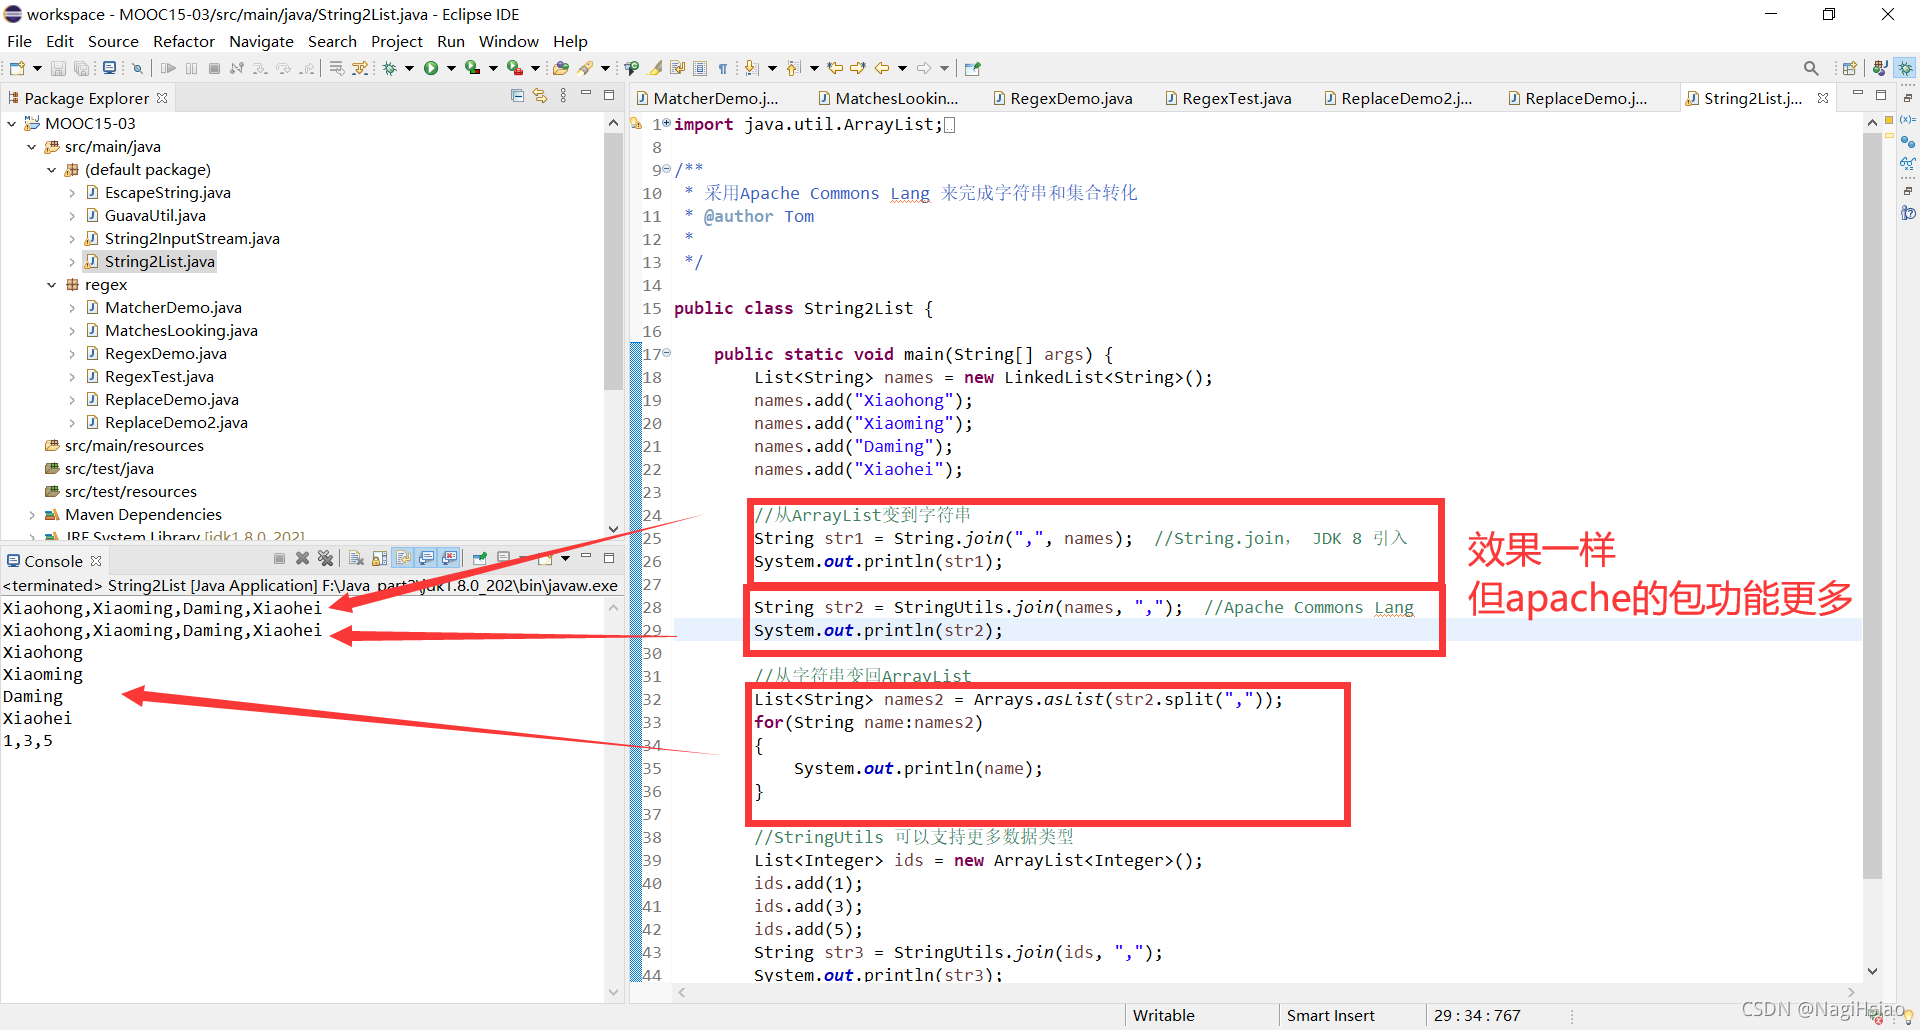Collapse the (default package) node
1920x1030 pixels.
pyautogui.click(x=52, y=169)
